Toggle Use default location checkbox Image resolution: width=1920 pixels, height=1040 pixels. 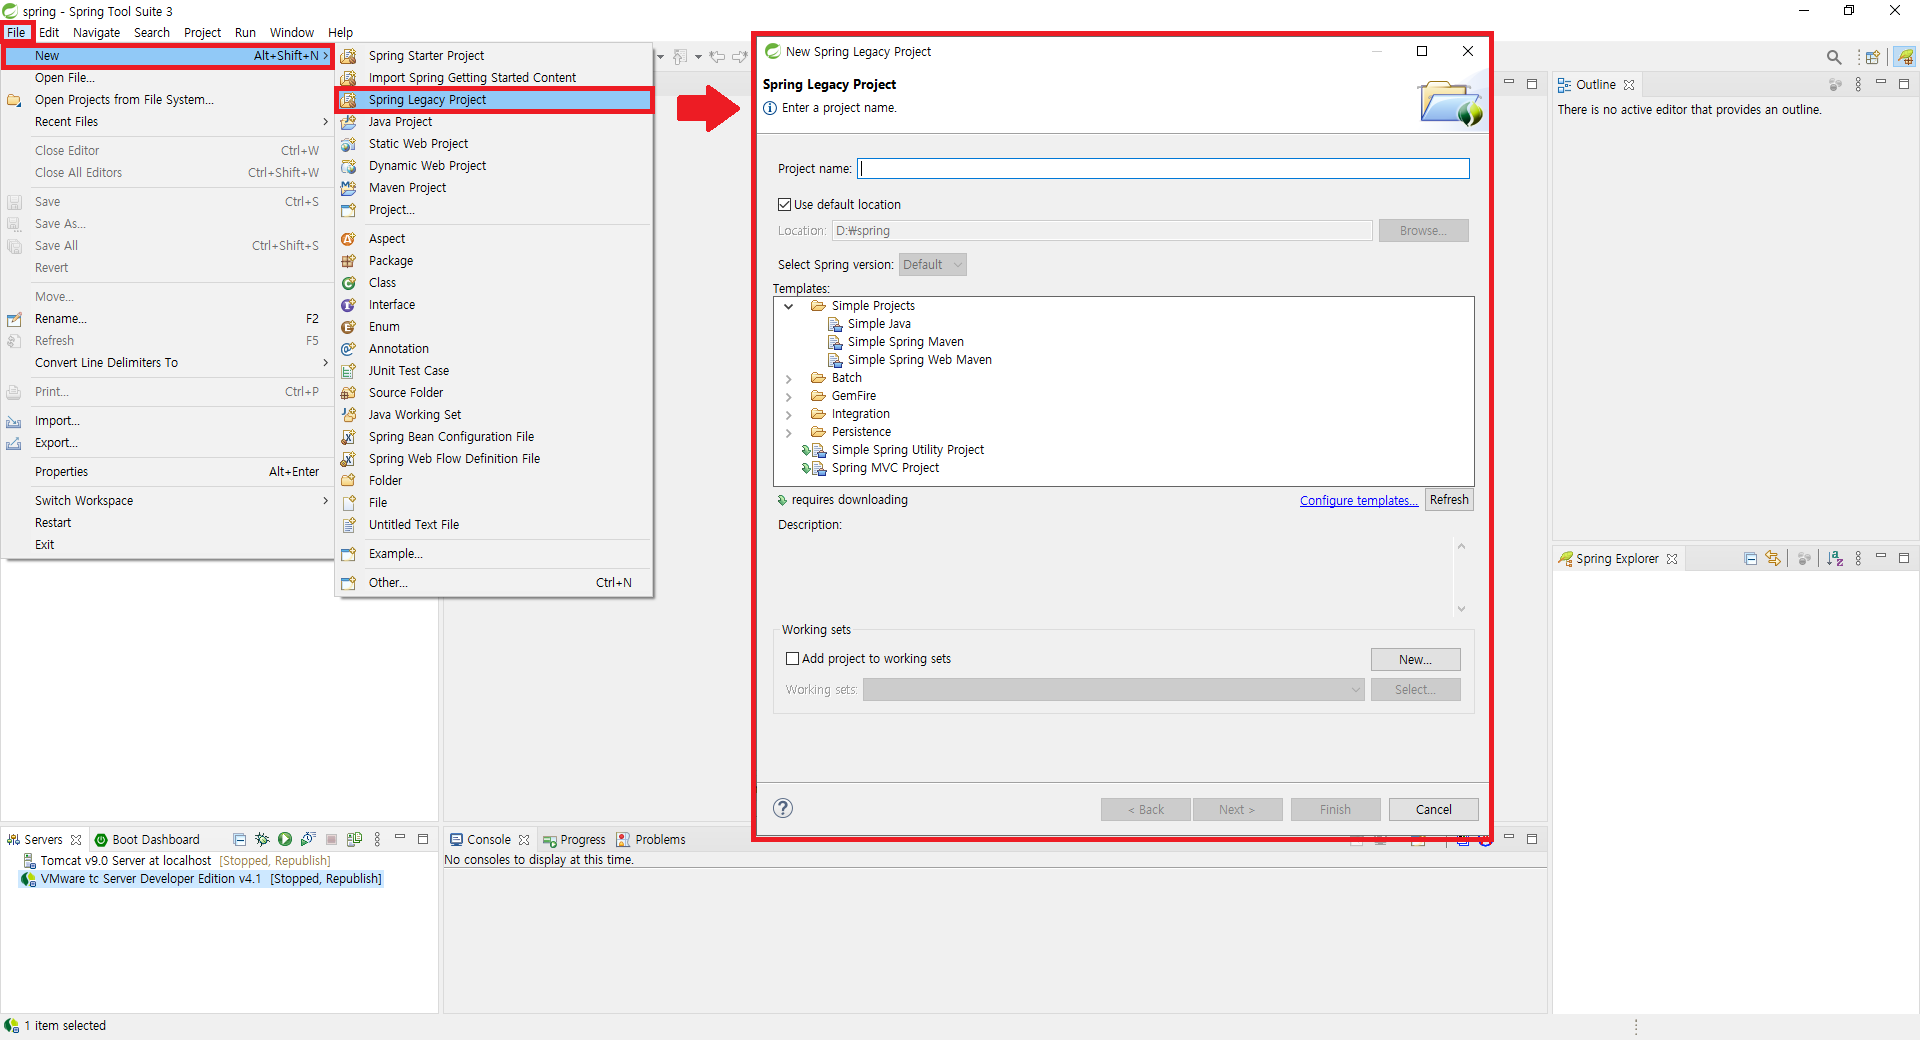click(785, 205)
